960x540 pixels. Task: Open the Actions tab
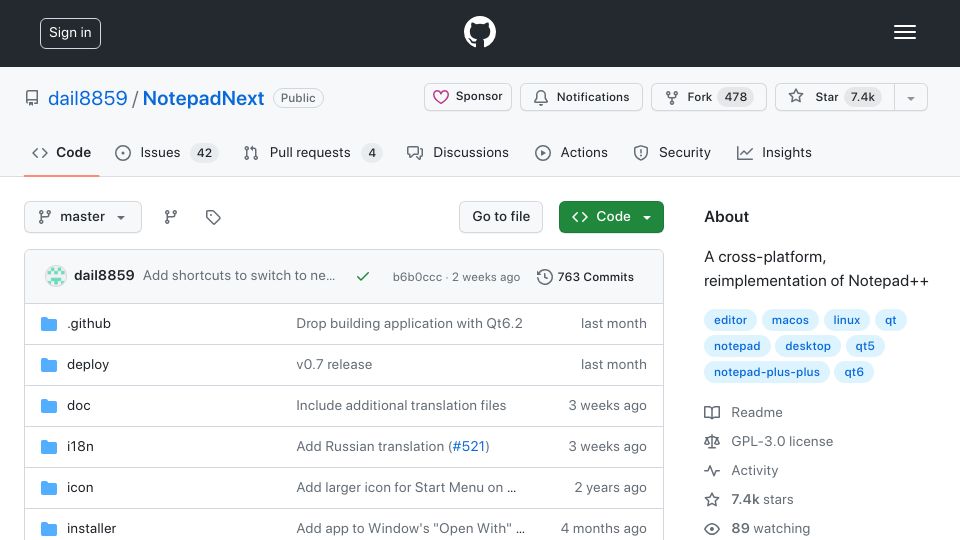click(571, 152)
